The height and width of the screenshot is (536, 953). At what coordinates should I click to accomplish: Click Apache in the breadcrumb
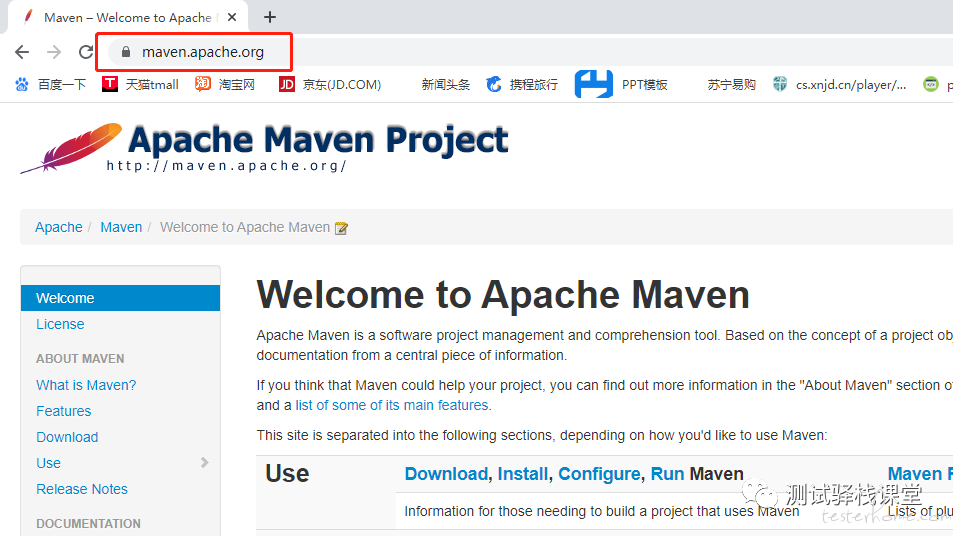click(x=58, y=227)
